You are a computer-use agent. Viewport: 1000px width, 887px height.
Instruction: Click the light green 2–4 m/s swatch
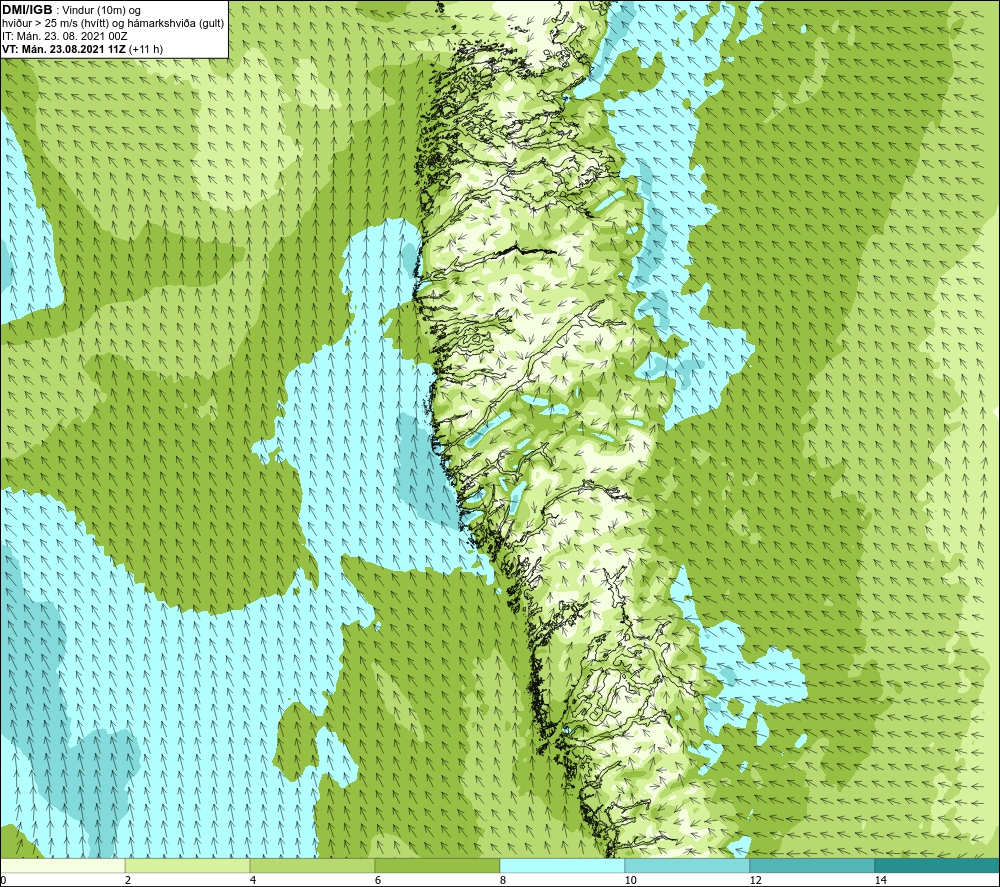188,865
